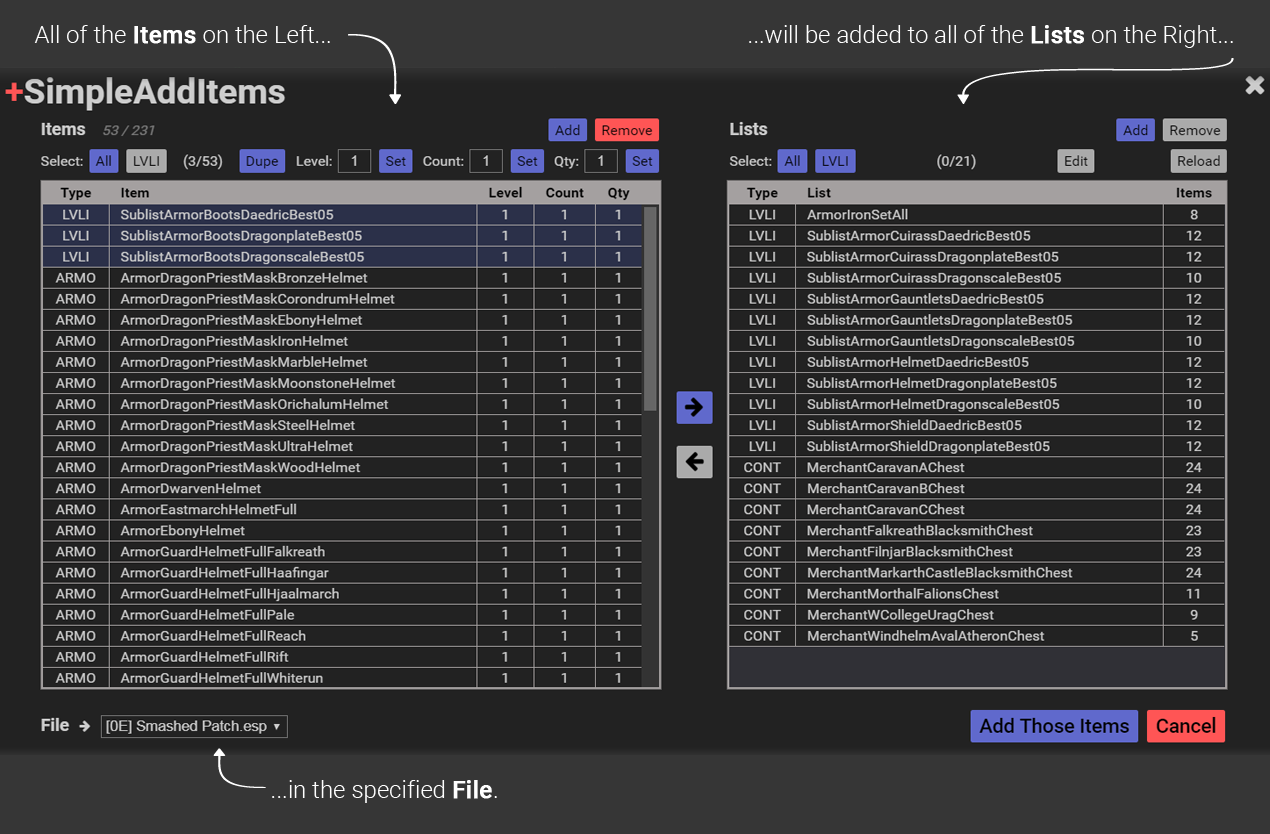Close the SimpleAddItems dialog with X
The width and height of the screenshot is (1270, 834).
click(1254, 86)
